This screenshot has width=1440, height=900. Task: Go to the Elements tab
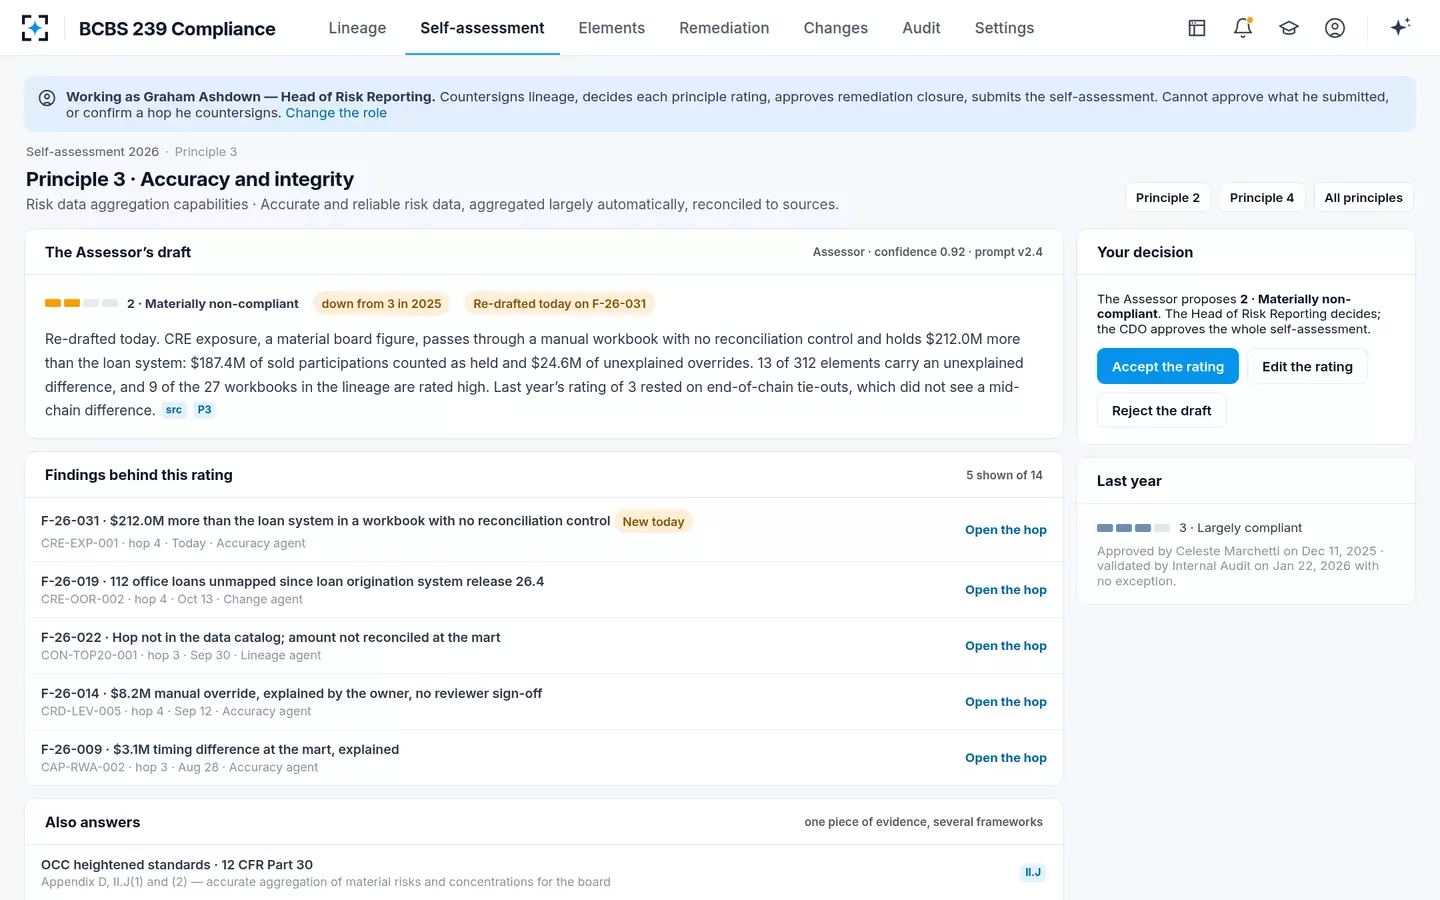pos(611,28)
